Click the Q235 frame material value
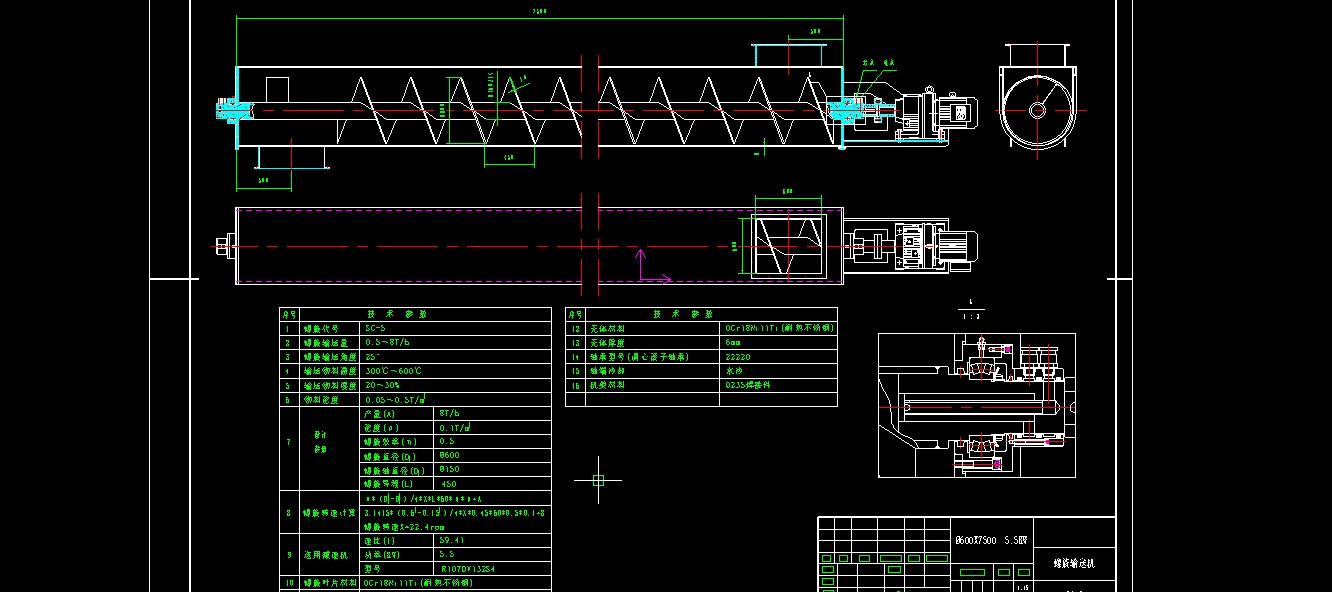Image resolution: width=1332 pixels, height=592 pixels. tap(748, 385)
